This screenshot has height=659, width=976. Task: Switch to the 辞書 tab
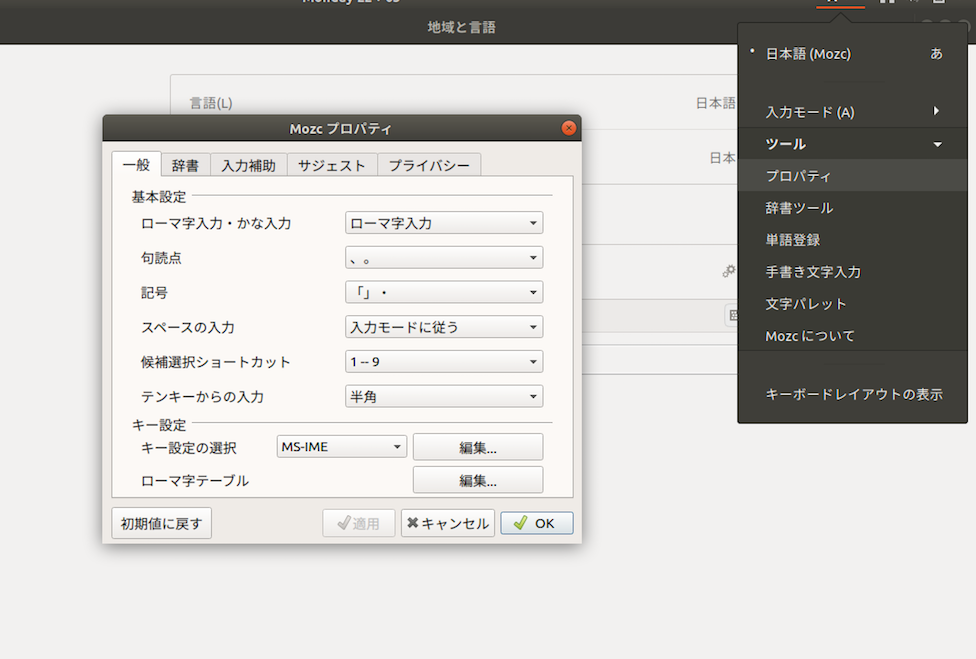(x=185, y=166)
